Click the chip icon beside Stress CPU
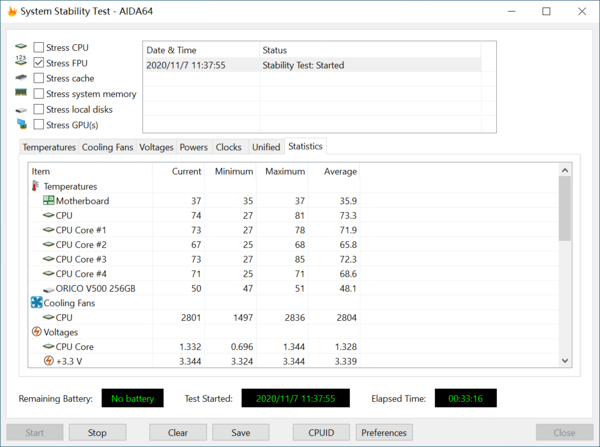This screenshot has height=447, width=600. pos(21,46)
